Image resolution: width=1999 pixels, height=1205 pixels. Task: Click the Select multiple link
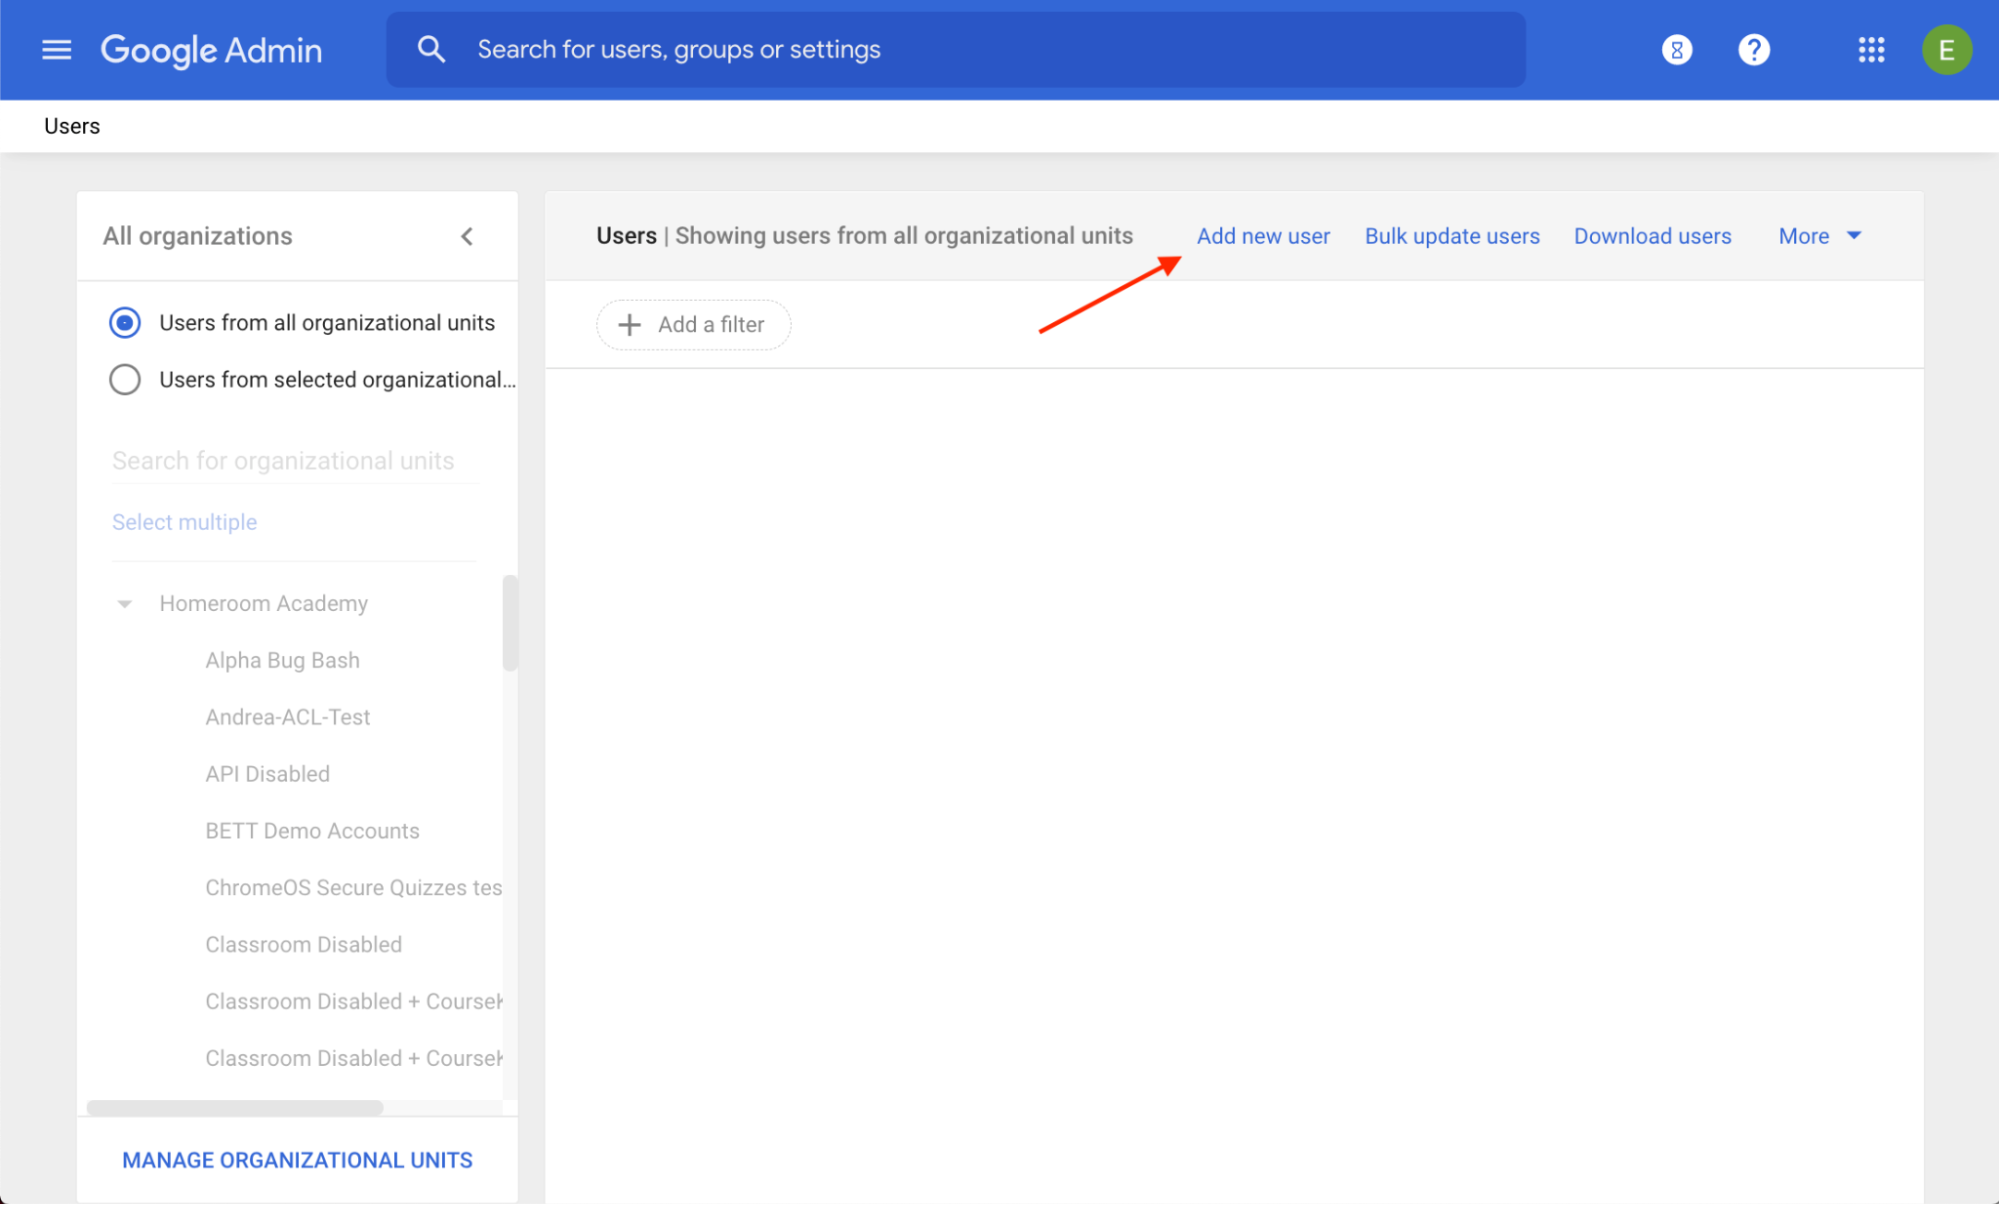tap(184, 521)
